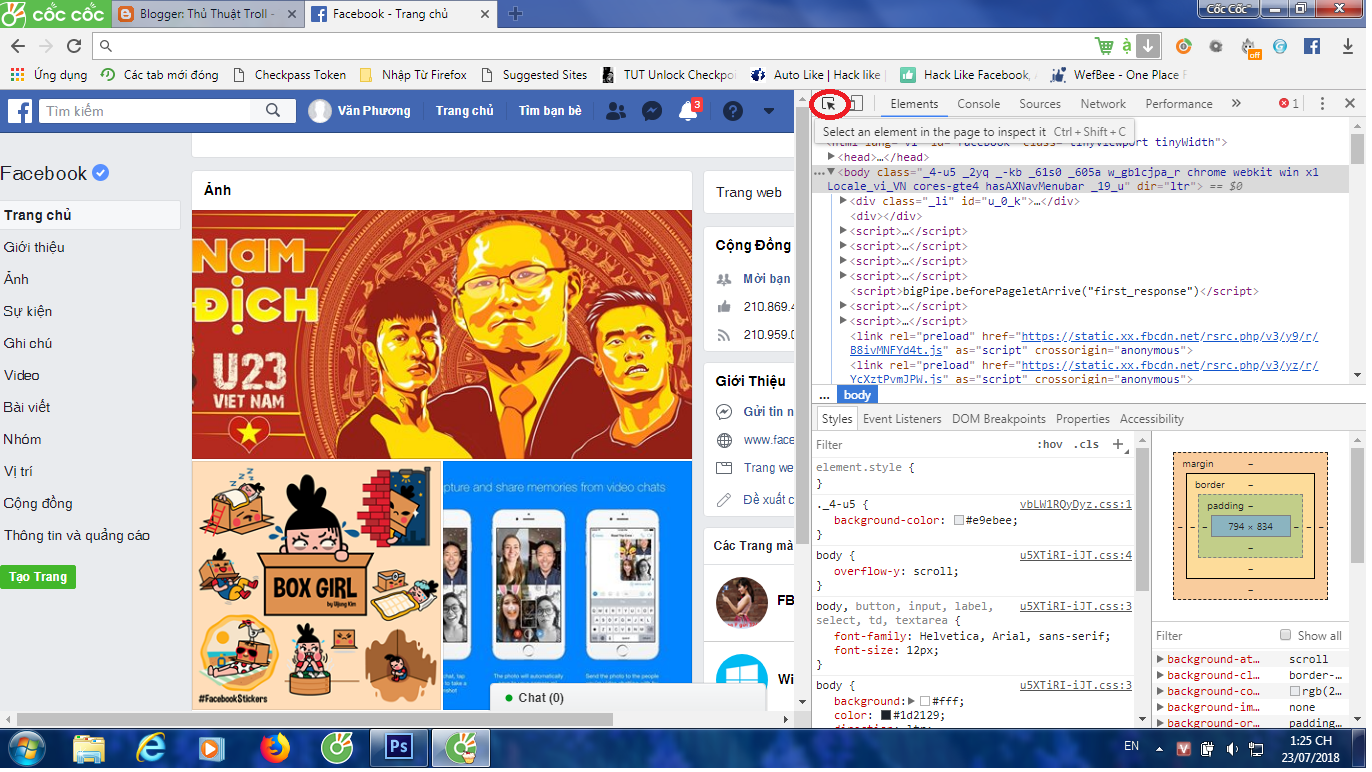Expand computed background-image property

pos(1160,707)
